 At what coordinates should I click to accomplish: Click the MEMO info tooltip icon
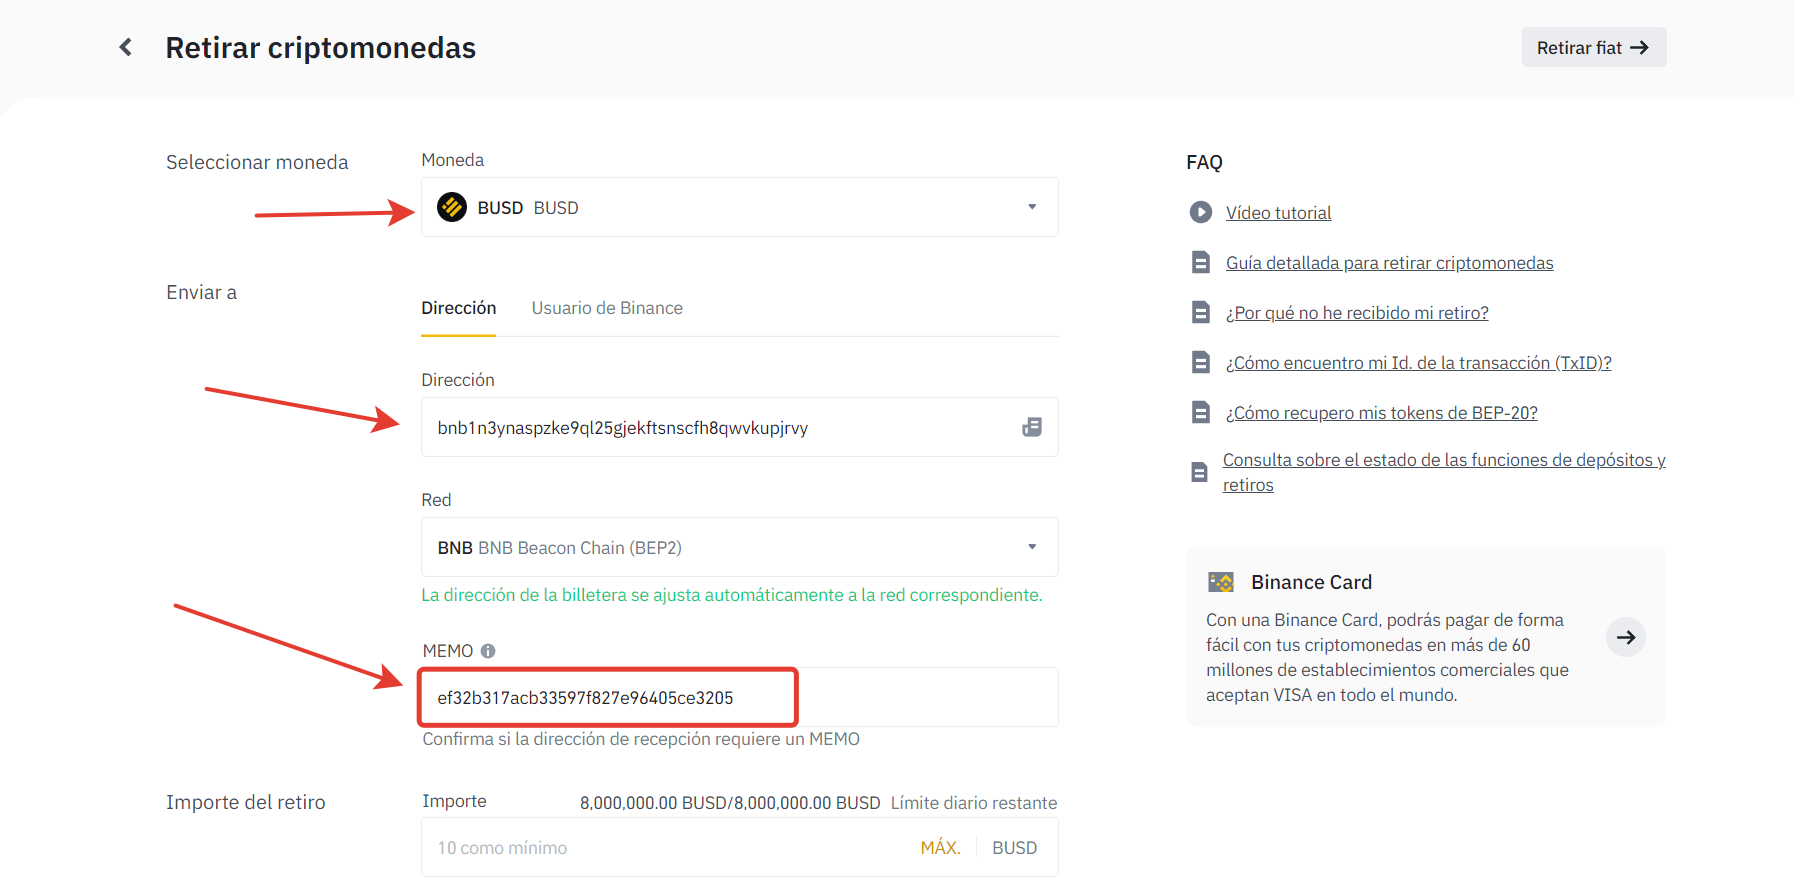tap(488, 651)
